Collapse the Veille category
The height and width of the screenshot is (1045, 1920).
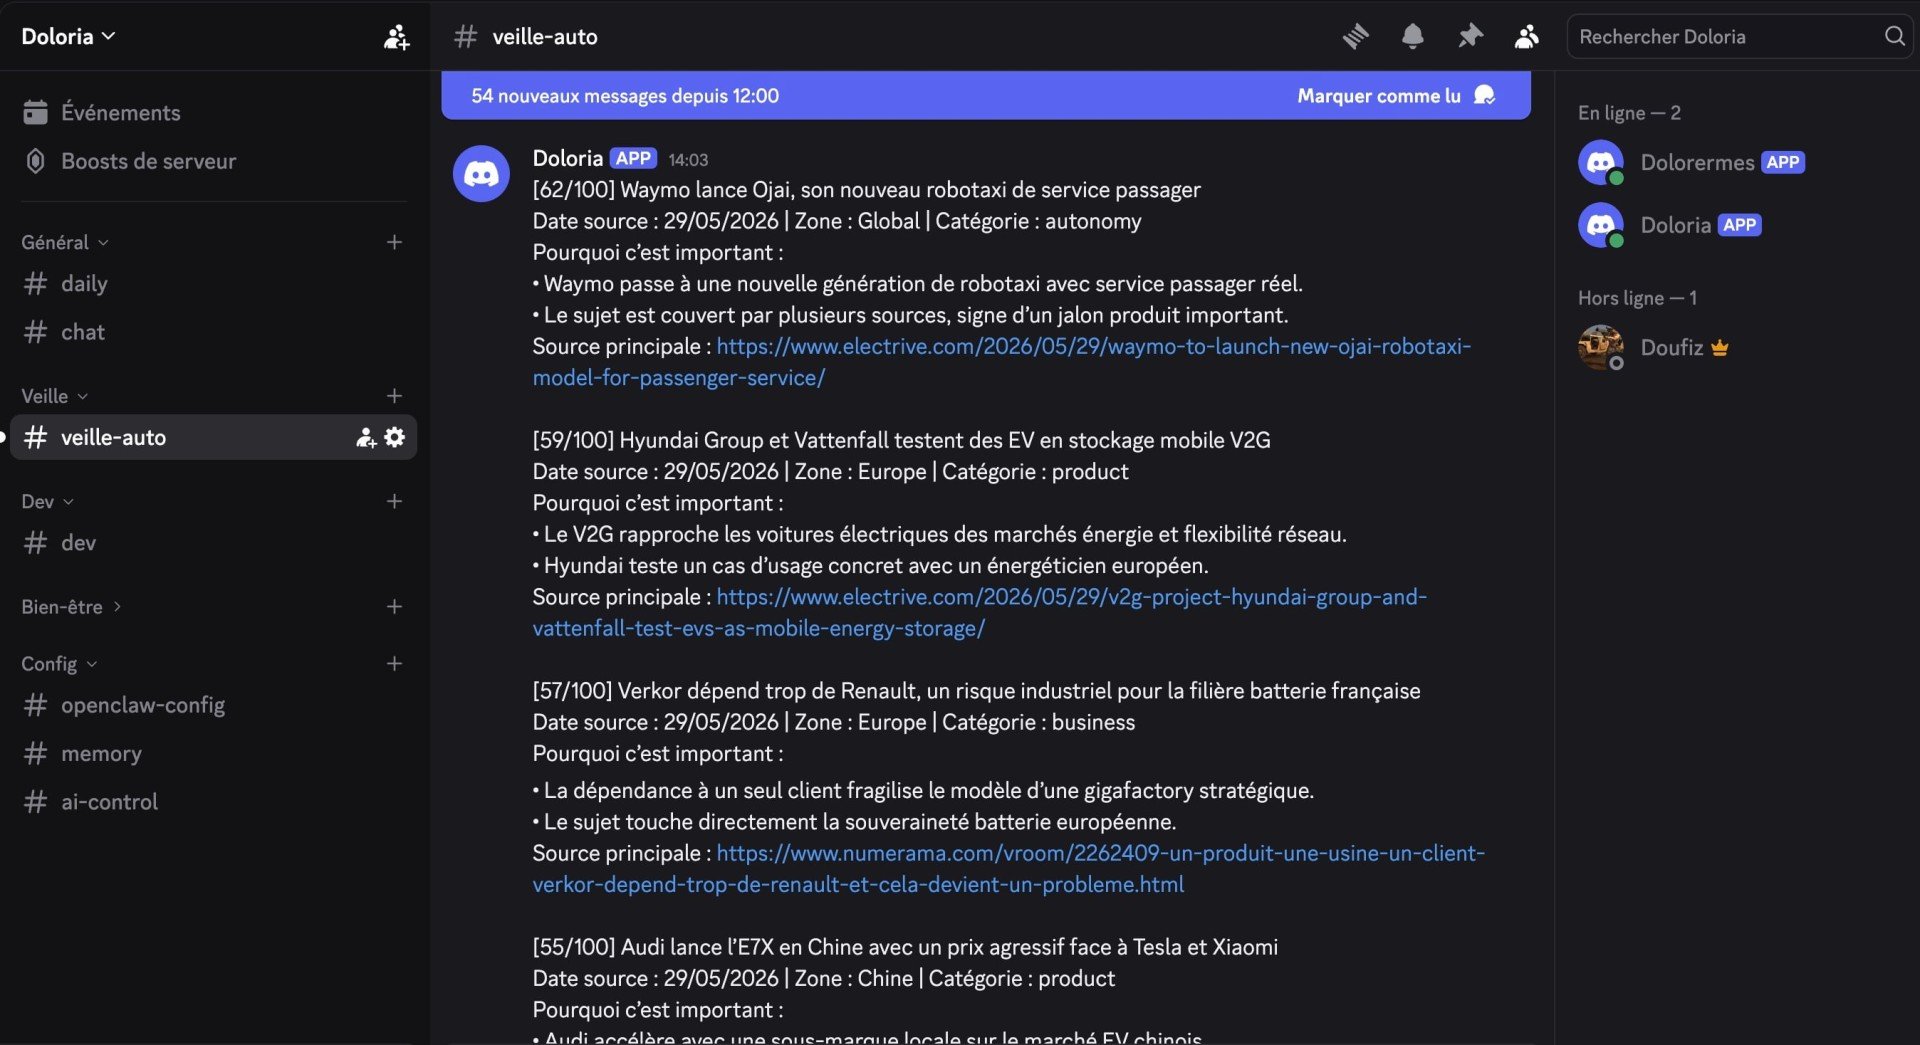55,396
